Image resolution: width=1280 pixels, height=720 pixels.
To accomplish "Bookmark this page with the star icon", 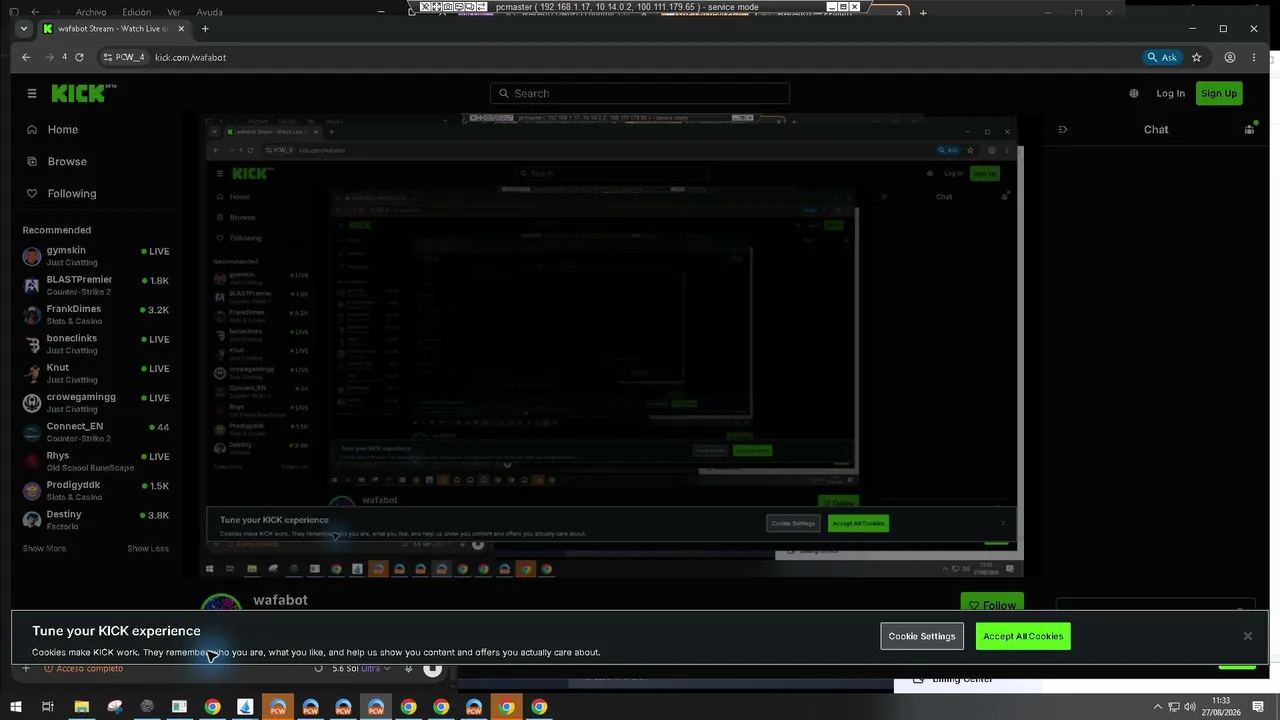I will click(1196, 57).
